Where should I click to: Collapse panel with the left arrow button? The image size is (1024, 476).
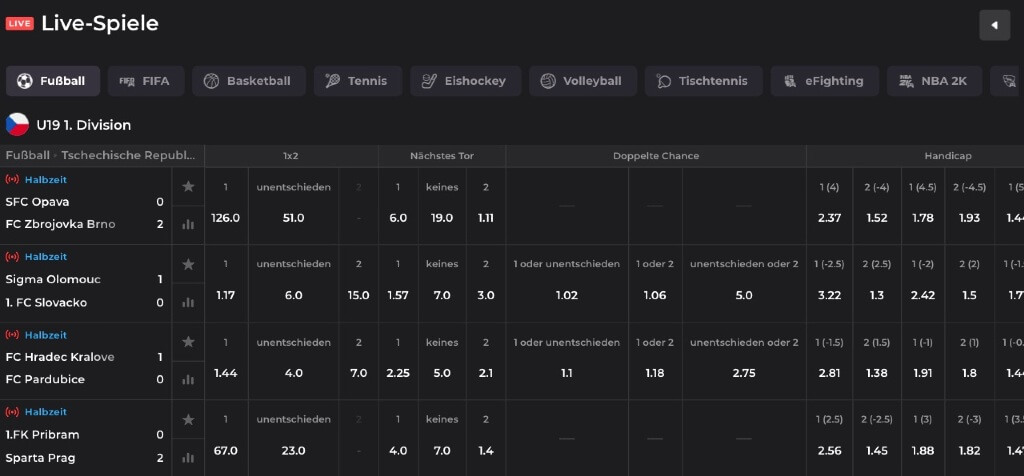click(x=995, y=25)
